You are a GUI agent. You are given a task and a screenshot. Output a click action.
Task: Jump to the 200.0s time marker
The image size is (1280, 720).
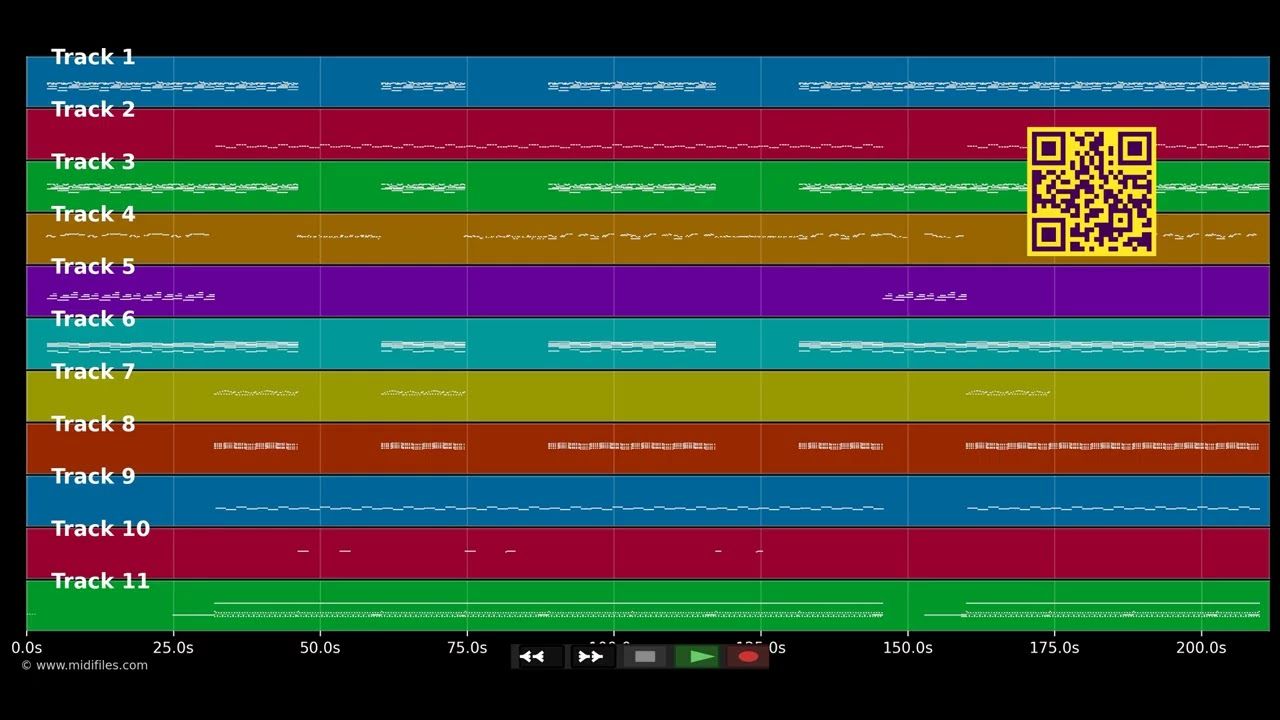tap(1201, 648)
